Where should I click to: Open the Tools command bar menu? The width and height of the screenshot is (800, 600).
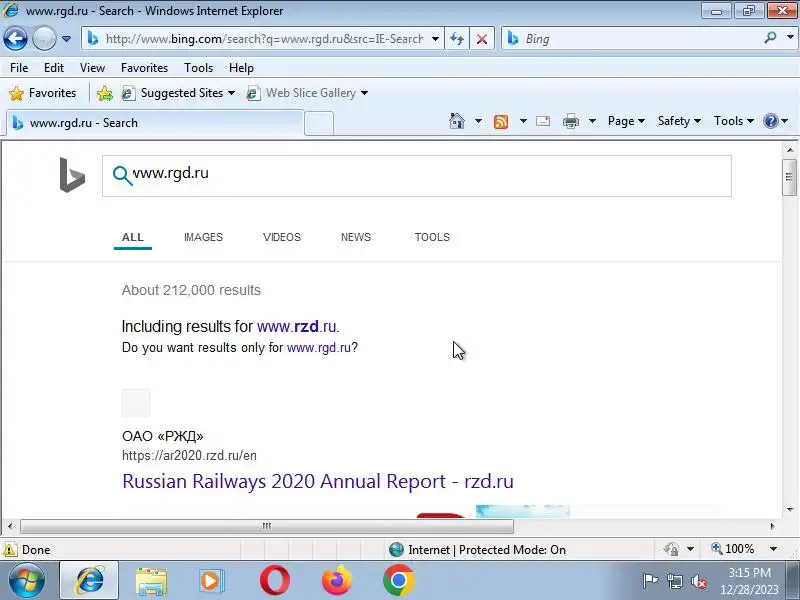point(734,121)
